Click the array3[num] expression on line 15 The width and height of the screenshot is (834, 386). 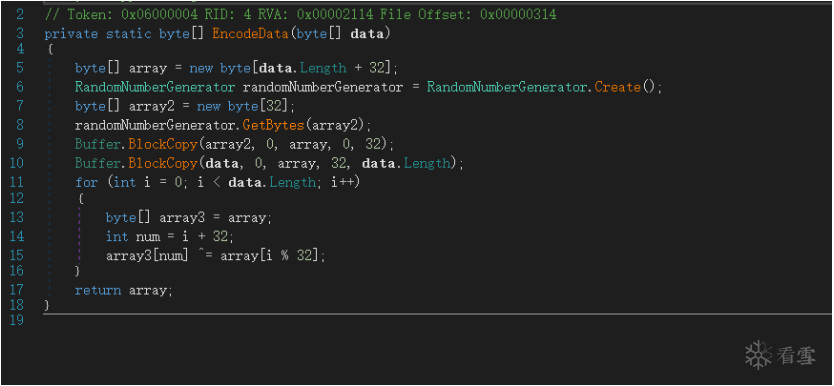pyautogui.click(x=147, y=255)
